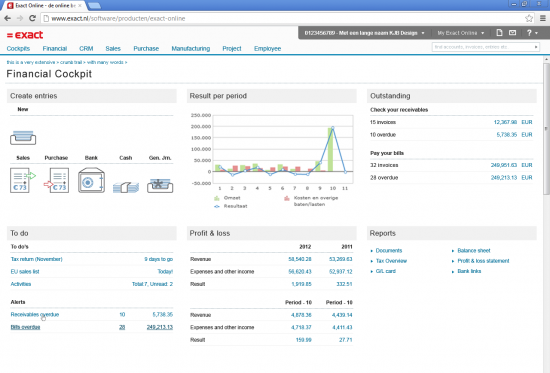Reload the page with refresh icon
Viewport: 550px width, 373px height.
click(32, 18)
